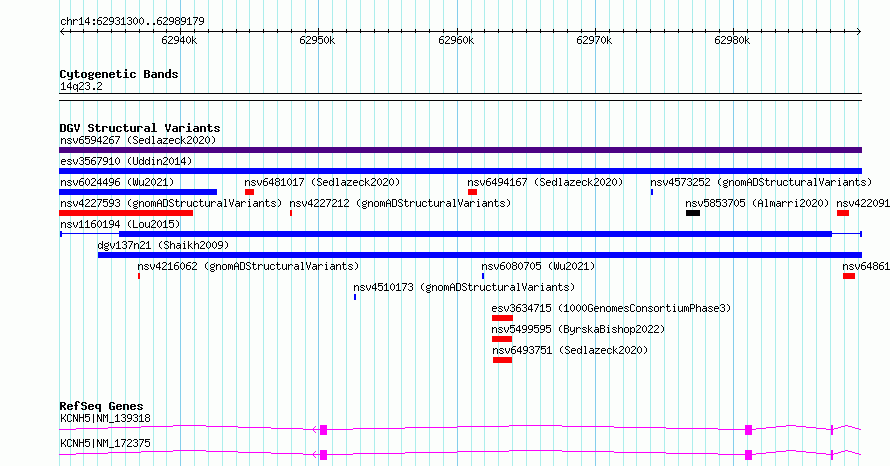Click the nsv64861 truncated variant label
Image resolution: width=890 pixels, height=466 pixels.
[866, 266]
